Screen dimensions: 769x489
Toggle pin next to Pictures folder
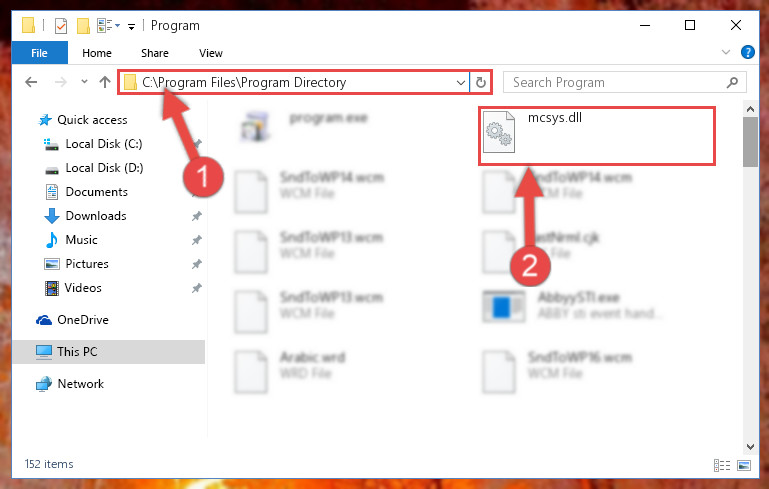click(x=197, y=264)
